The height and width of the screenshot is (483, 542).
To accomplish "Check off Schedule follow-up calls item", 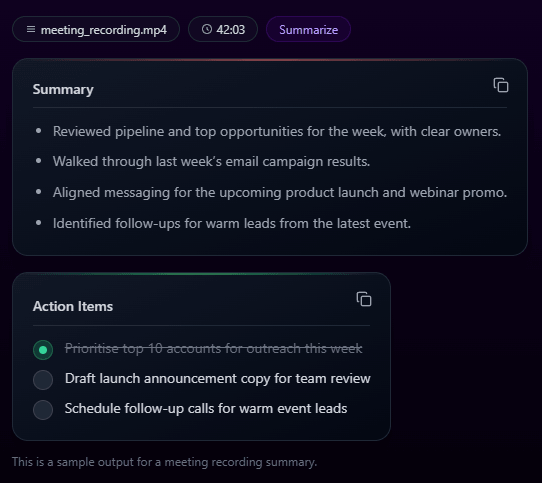I will [x=43, y=410].
